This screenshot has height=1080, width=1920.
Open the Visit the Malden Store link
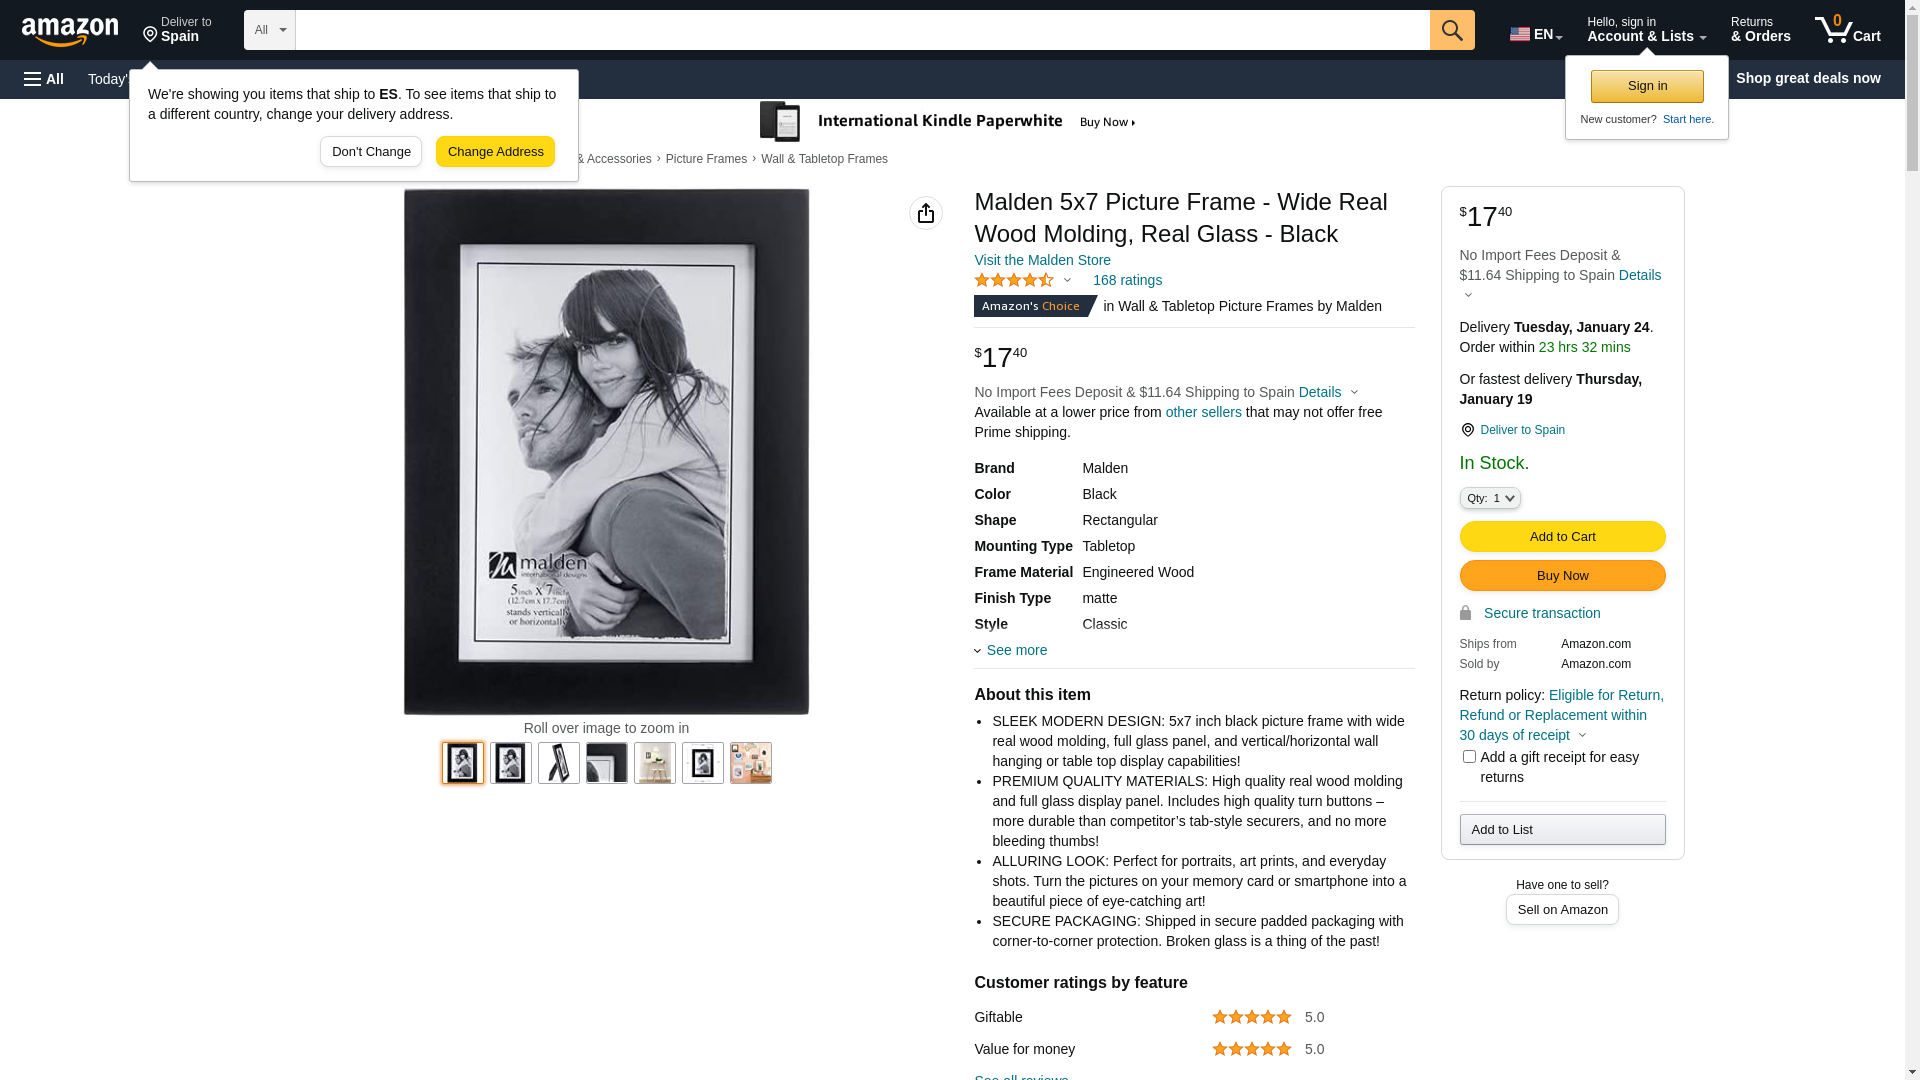(x=1042, y=260)
